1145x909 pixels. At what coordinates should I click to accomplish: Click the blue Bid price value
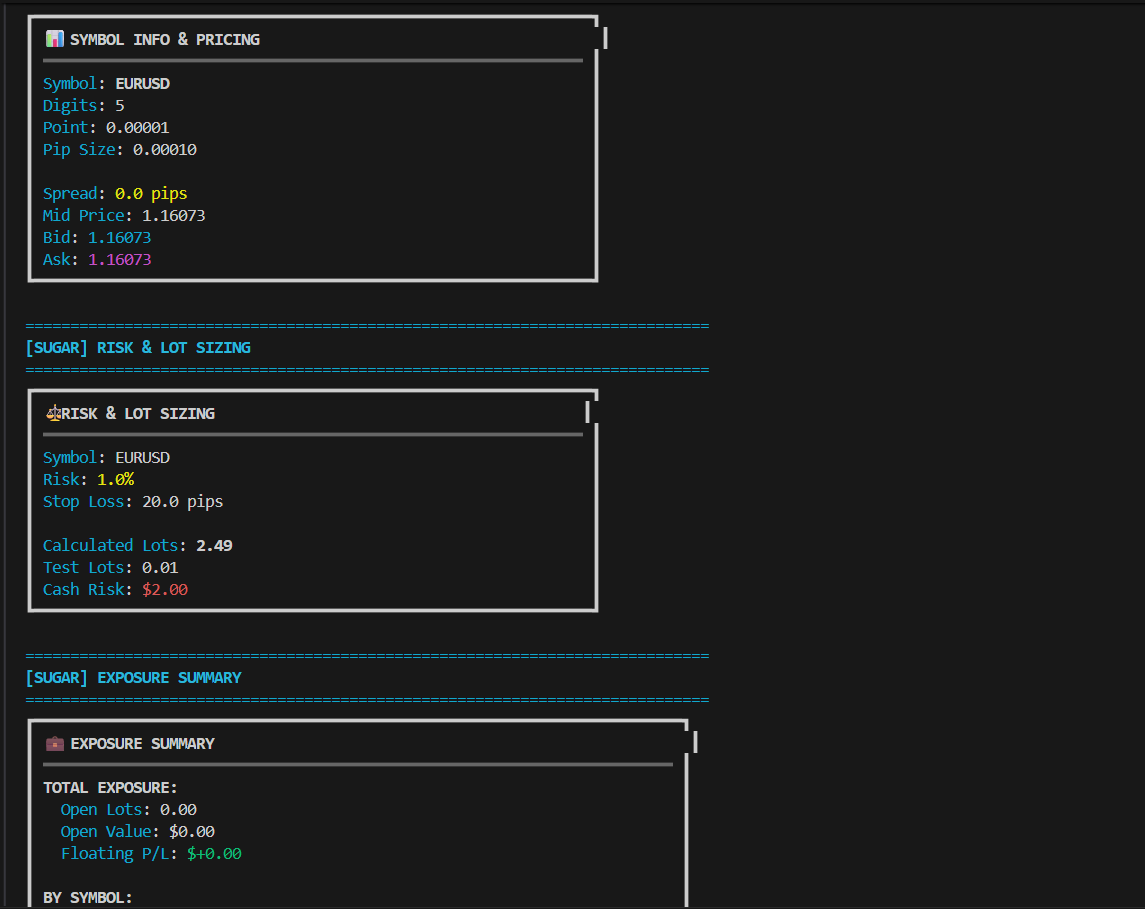[x=119, y=237]
